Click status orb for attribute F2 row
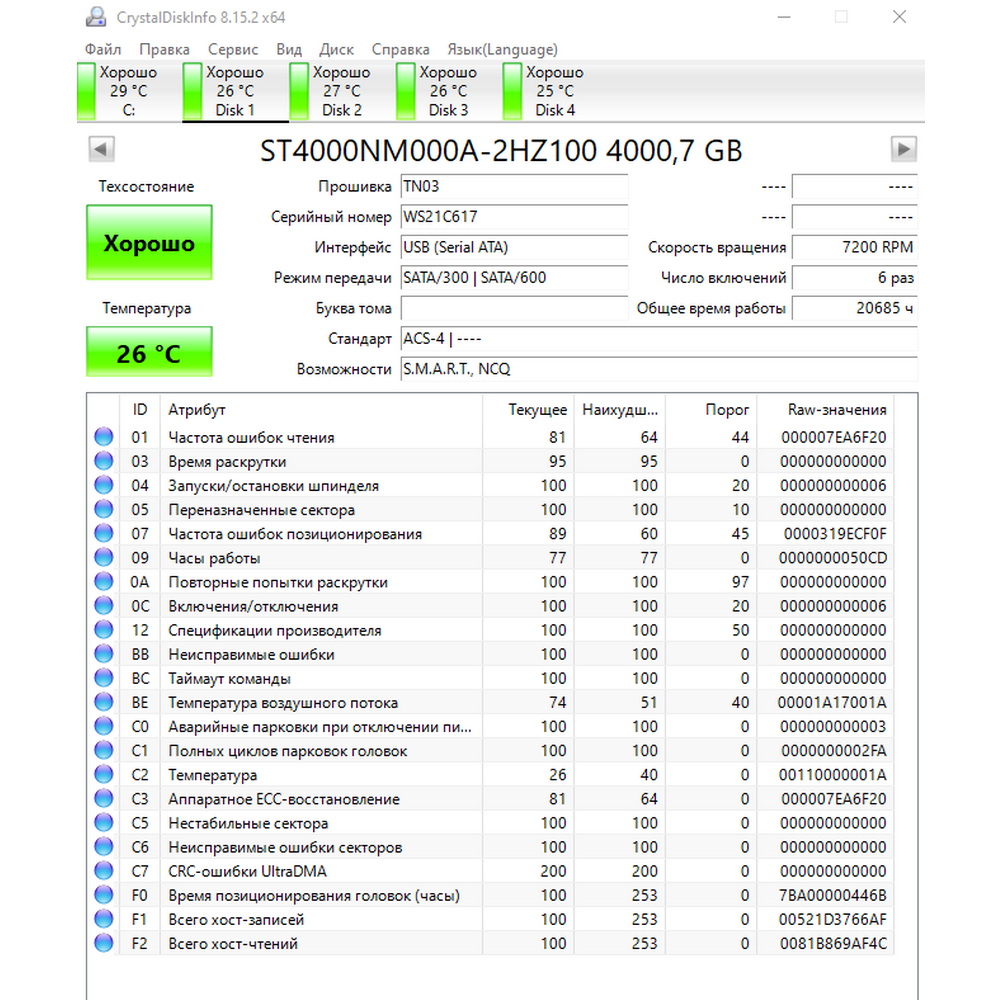Image resolution: width=1000 pixels, height=1000 pixels. pos(103,943)
